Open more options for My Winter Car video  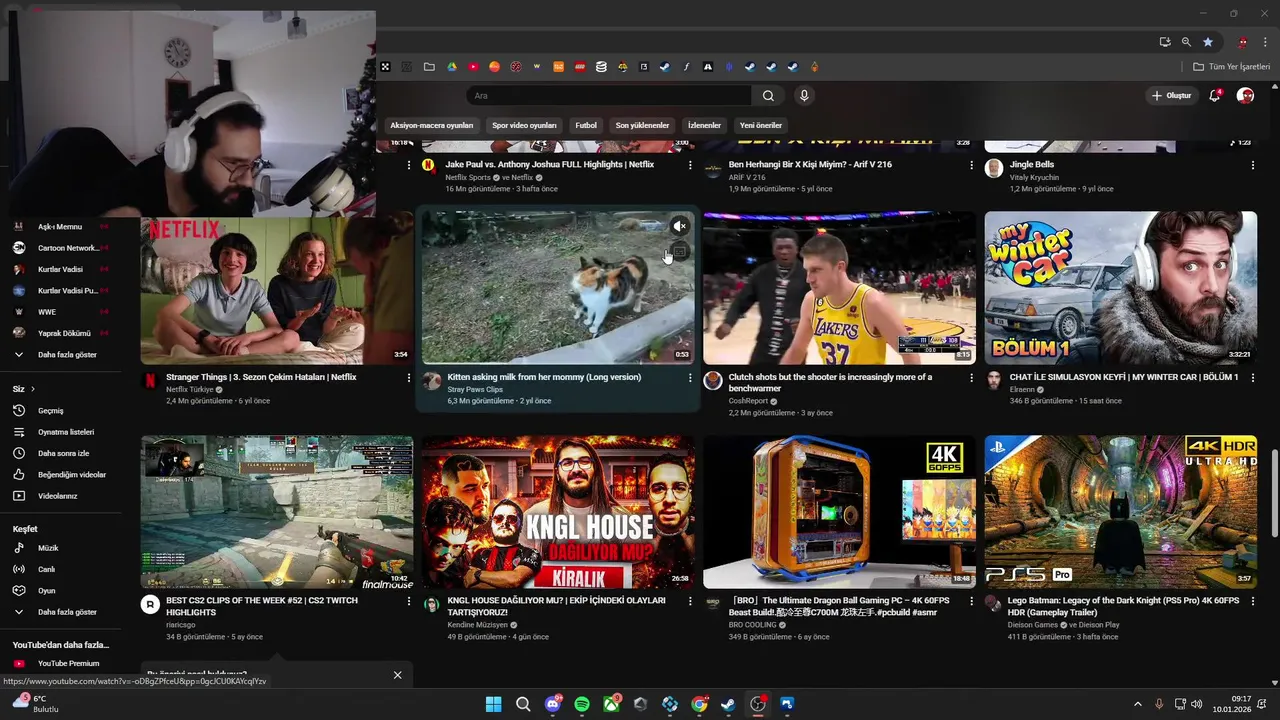tap(1252, 378)
